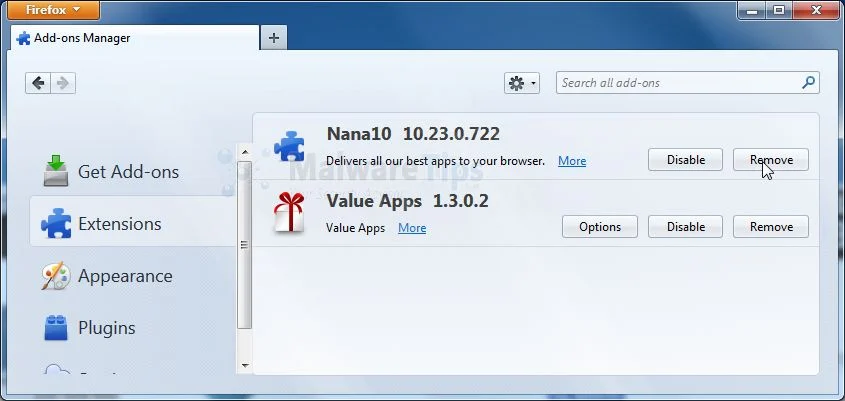Open More link for Nana10
Viewport: 845px width, 401px height.
click(572, 161)
